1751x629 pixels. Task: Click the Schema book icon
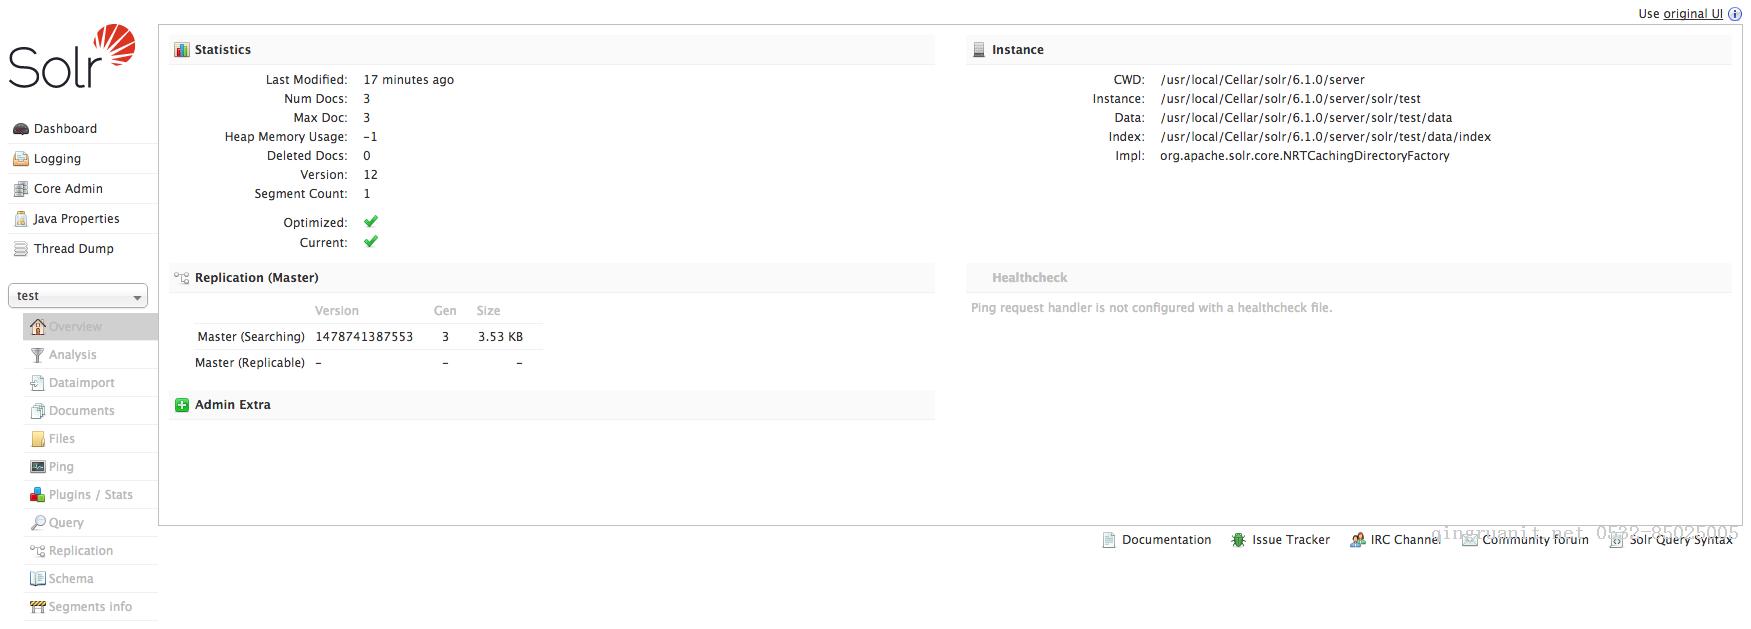[38, 579]
